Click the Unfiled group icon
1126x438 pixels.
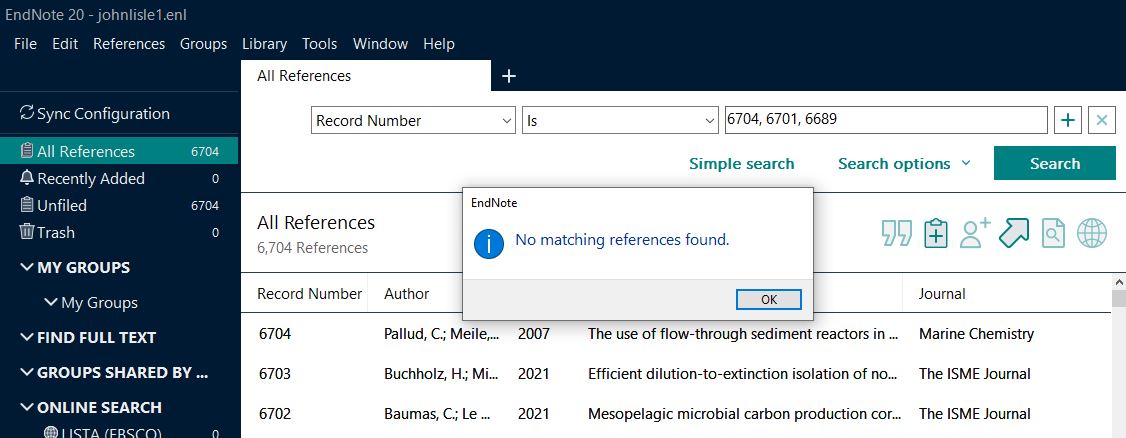27,205
